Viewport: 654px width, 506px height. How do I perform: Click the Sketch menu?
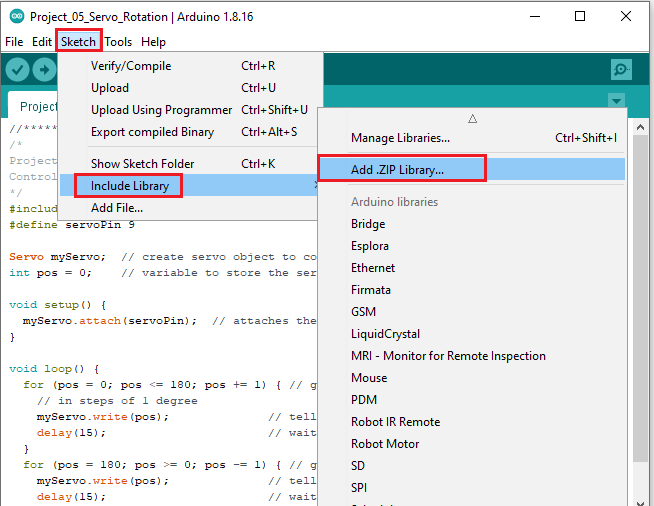(78, 42)
